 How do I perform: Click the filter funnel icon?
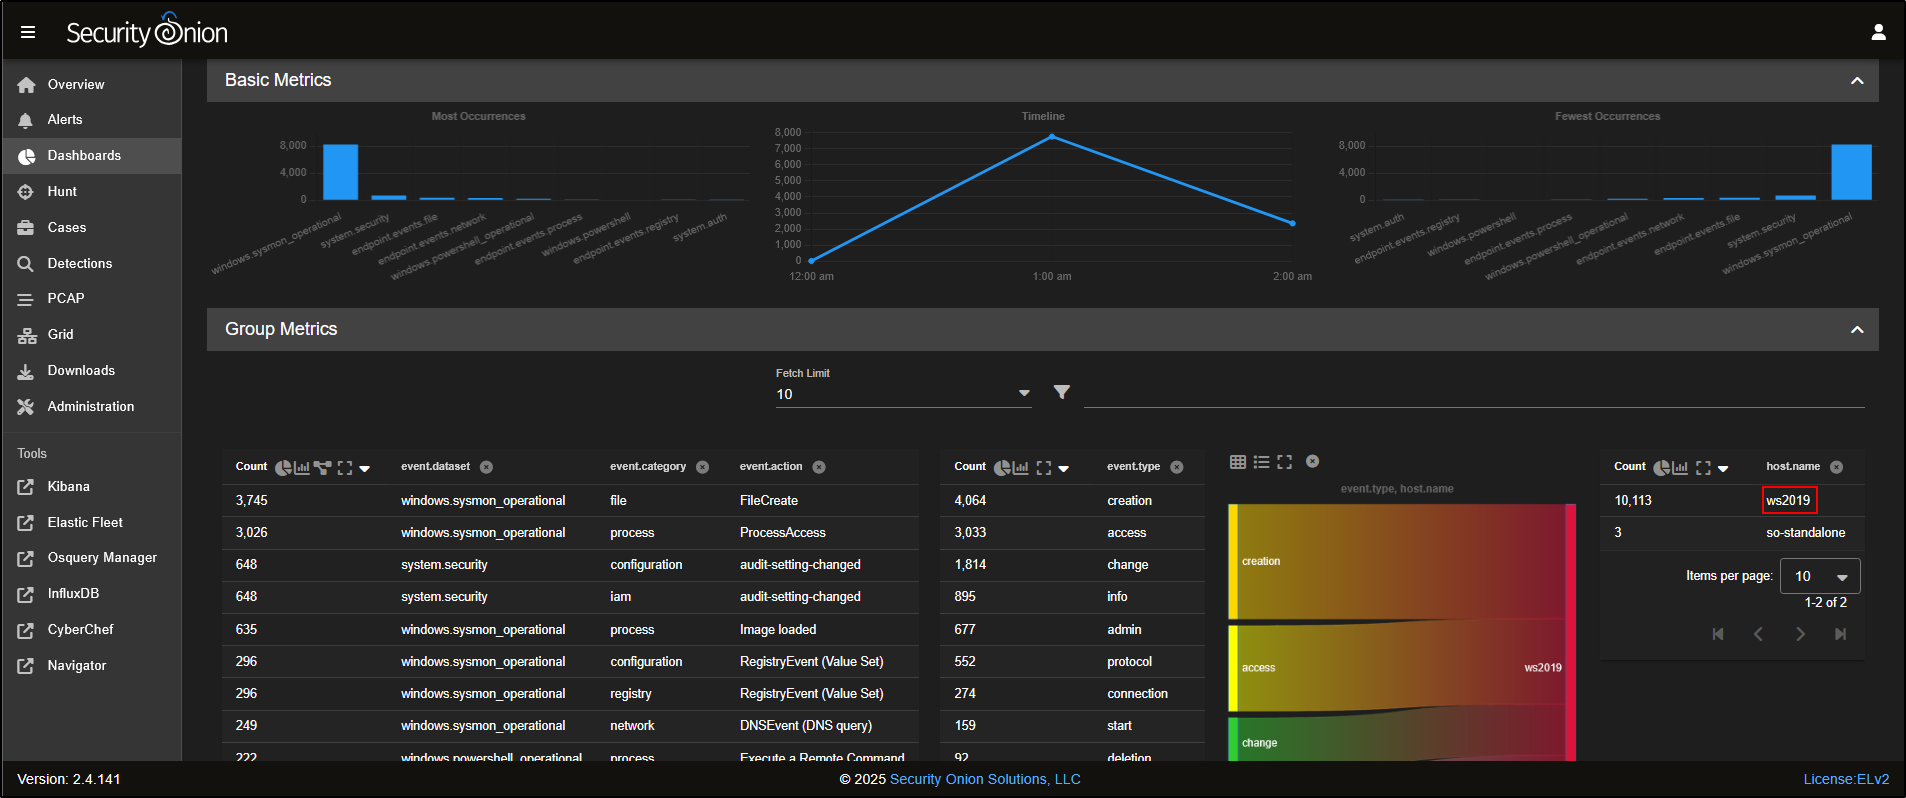[x=1062, y=392]
